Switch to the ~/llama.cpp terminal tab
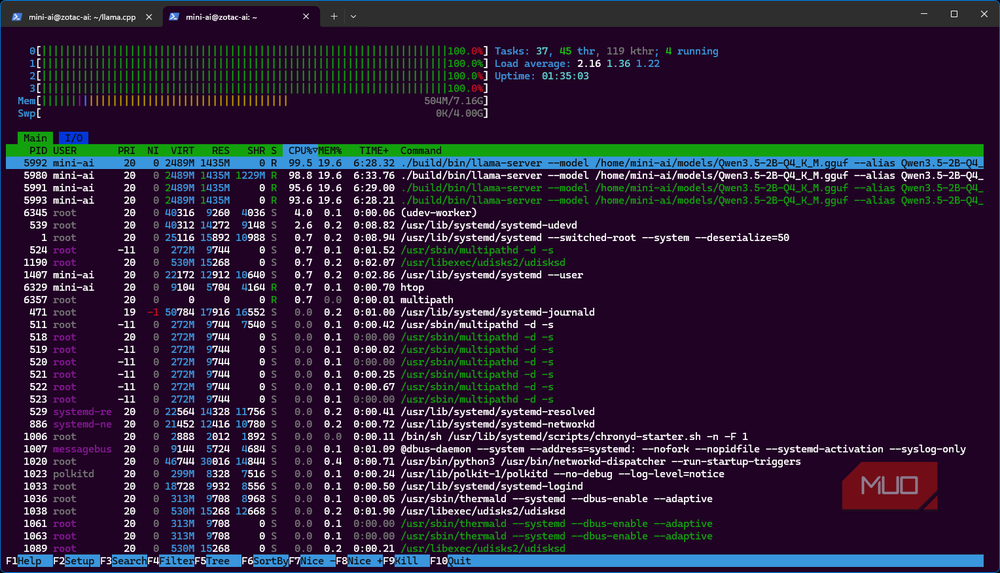Viewport: 1000px width, 573px height. (82, 17)
